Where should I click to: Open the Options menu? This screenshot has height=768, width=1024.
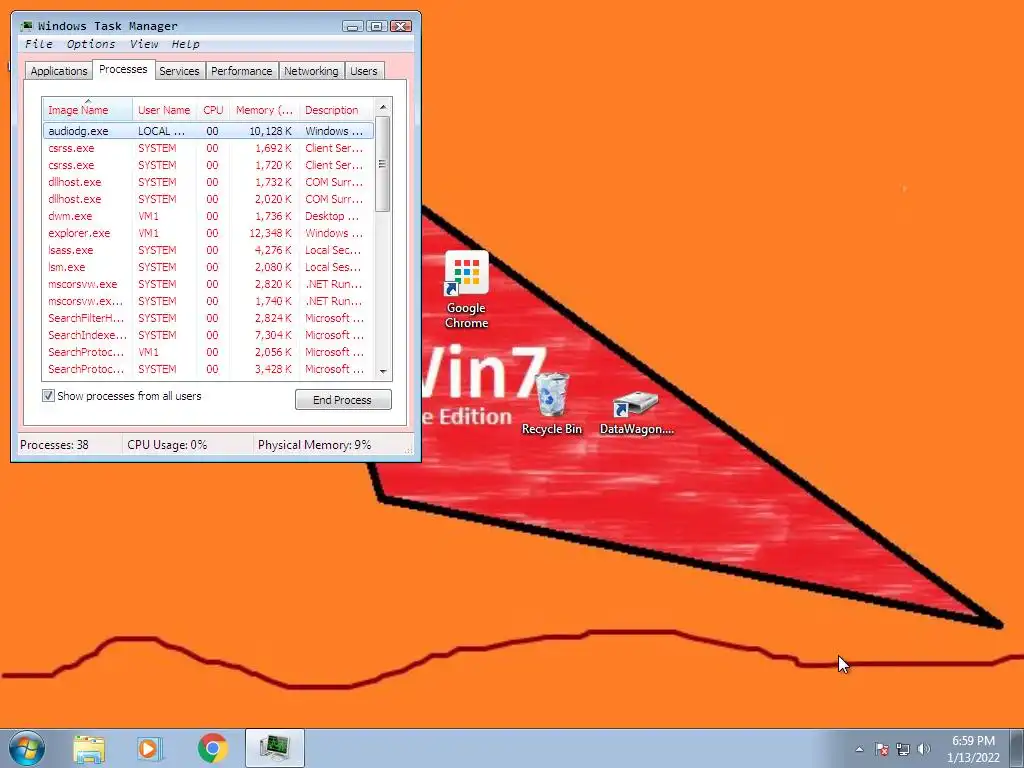(91, 44)
